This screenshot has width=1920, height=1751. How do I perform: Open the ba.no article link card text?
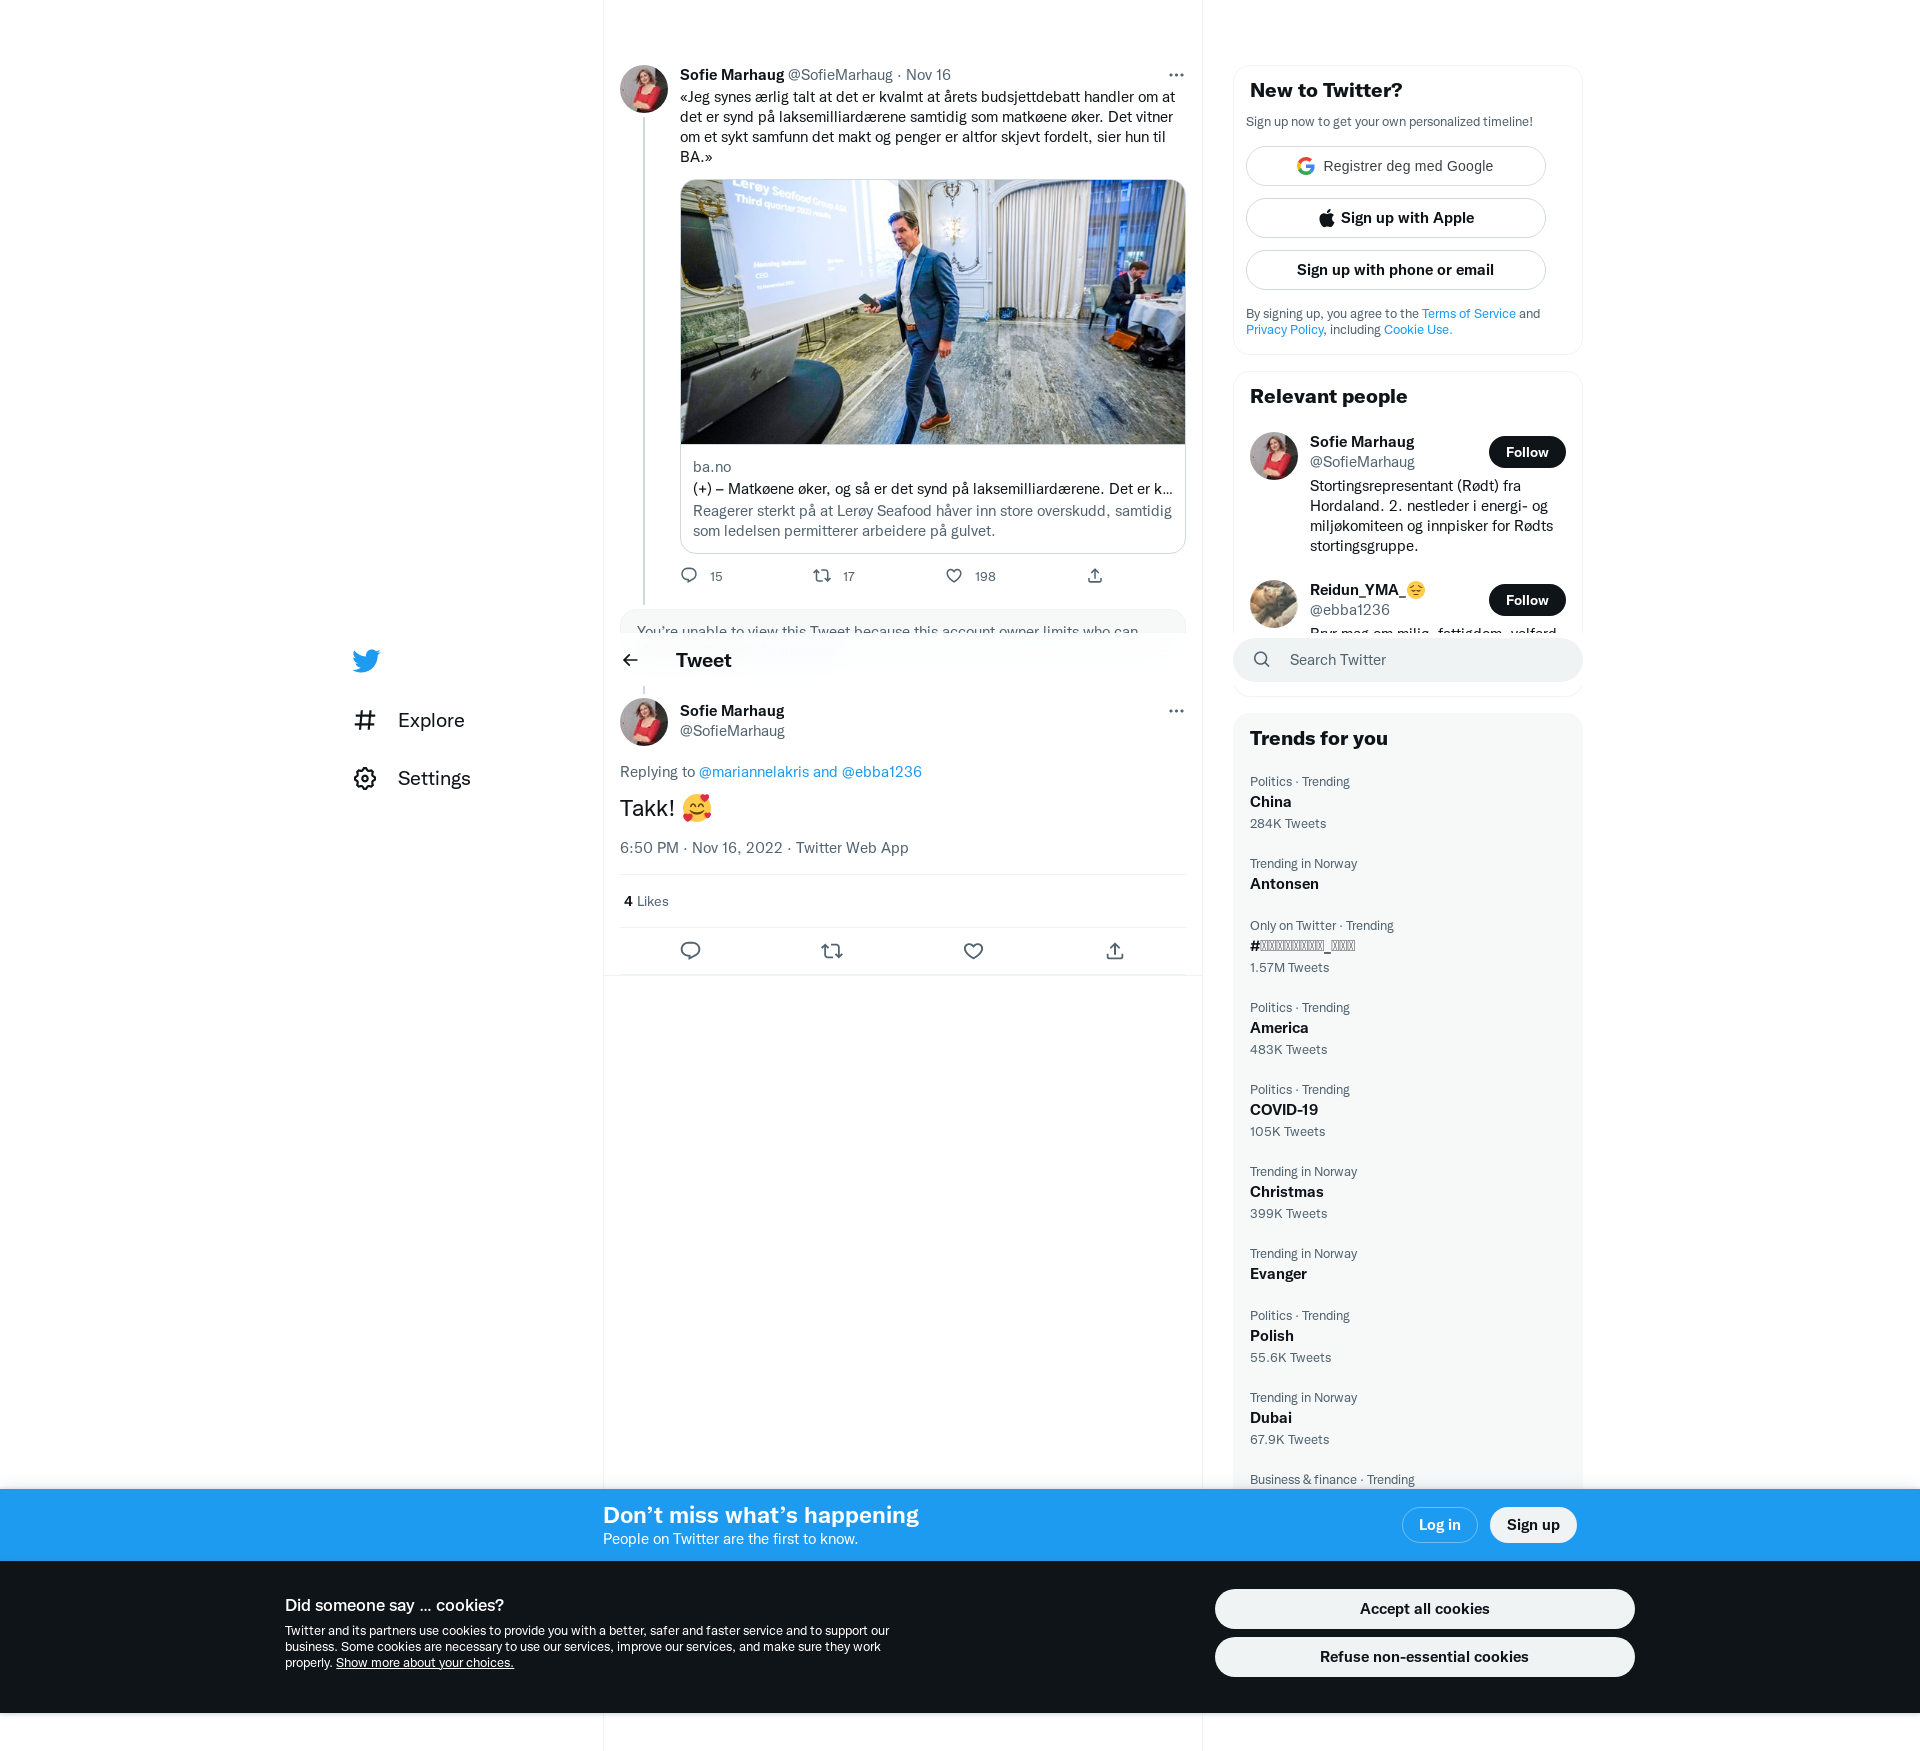click(x=933, y=498)
